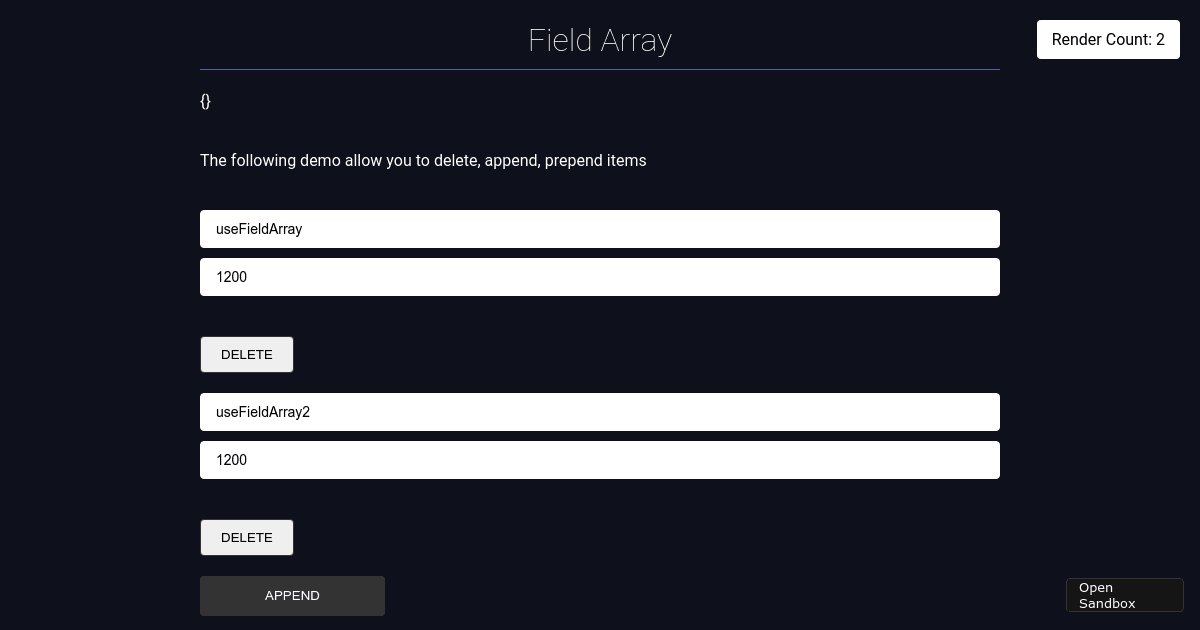Image resolution: width=1200 pixels, height=630 pixels.
Task: Click the render counter in the top-right
Action: 1108,40
